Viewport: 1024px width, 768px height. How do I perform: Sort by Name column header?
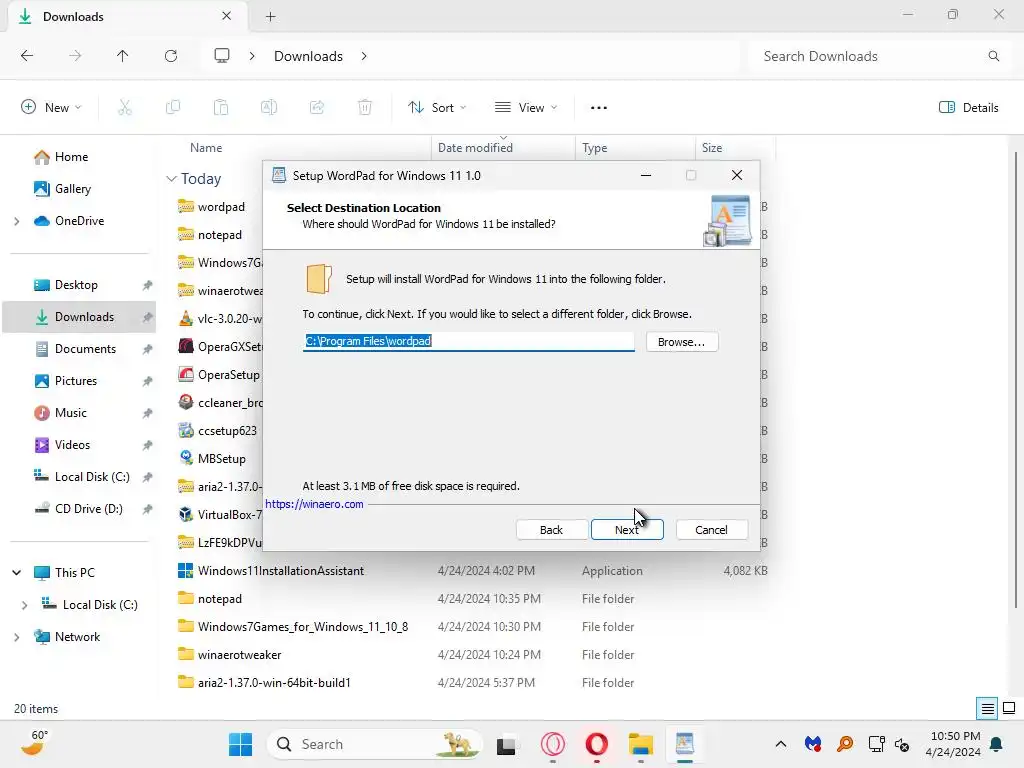click(206, 148)
